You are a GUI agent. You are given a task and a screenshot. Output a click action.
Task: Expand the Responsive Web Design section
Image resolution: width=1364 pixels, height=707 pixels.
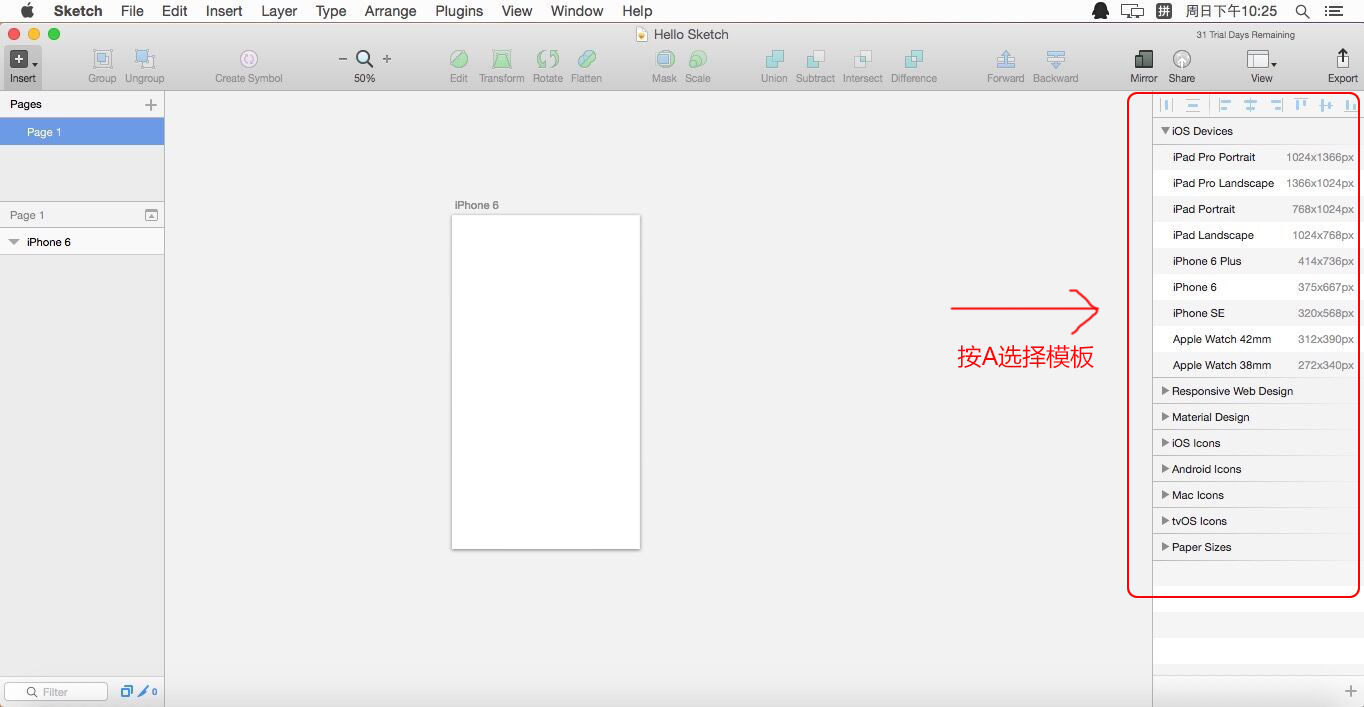pos(1165,391)
